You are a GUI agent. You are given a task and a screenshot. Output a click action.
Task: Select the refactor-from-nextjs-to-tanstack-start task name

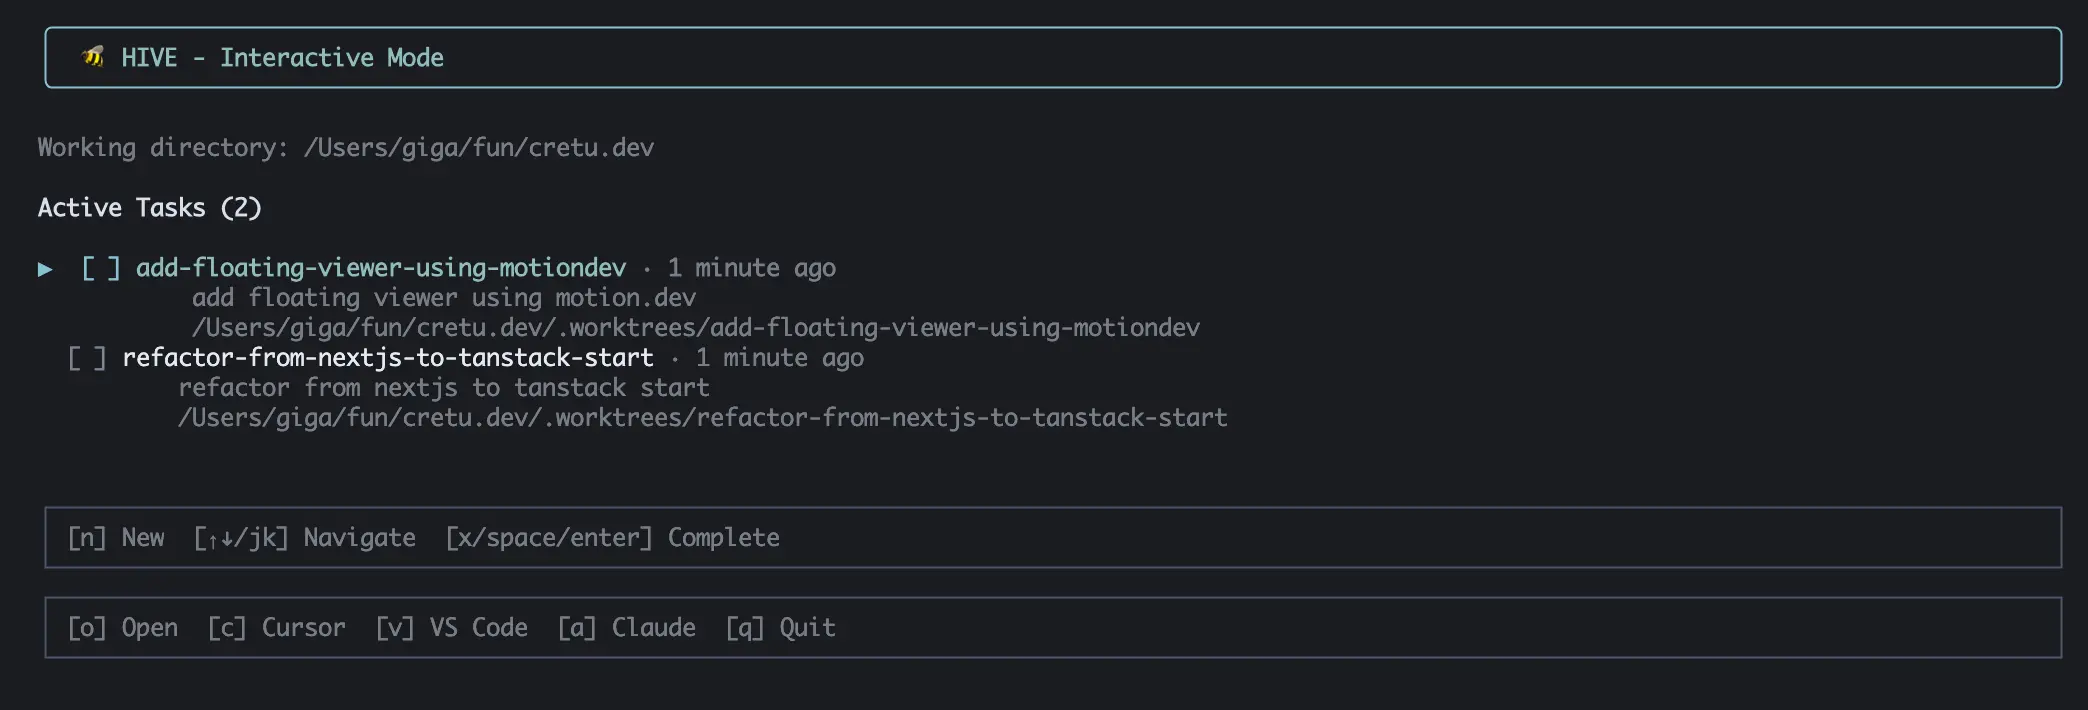pos(387,358)
